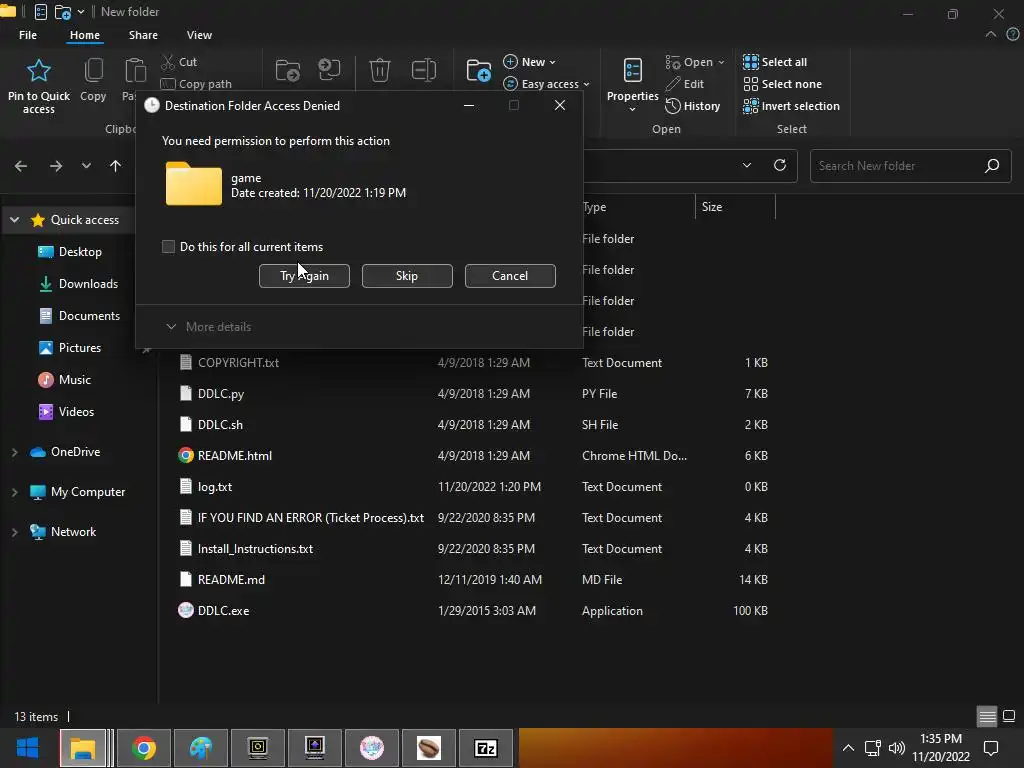Click Edit in the Open group
Viewport: 1024px width, 768px height.
click(x=685, y=84)
